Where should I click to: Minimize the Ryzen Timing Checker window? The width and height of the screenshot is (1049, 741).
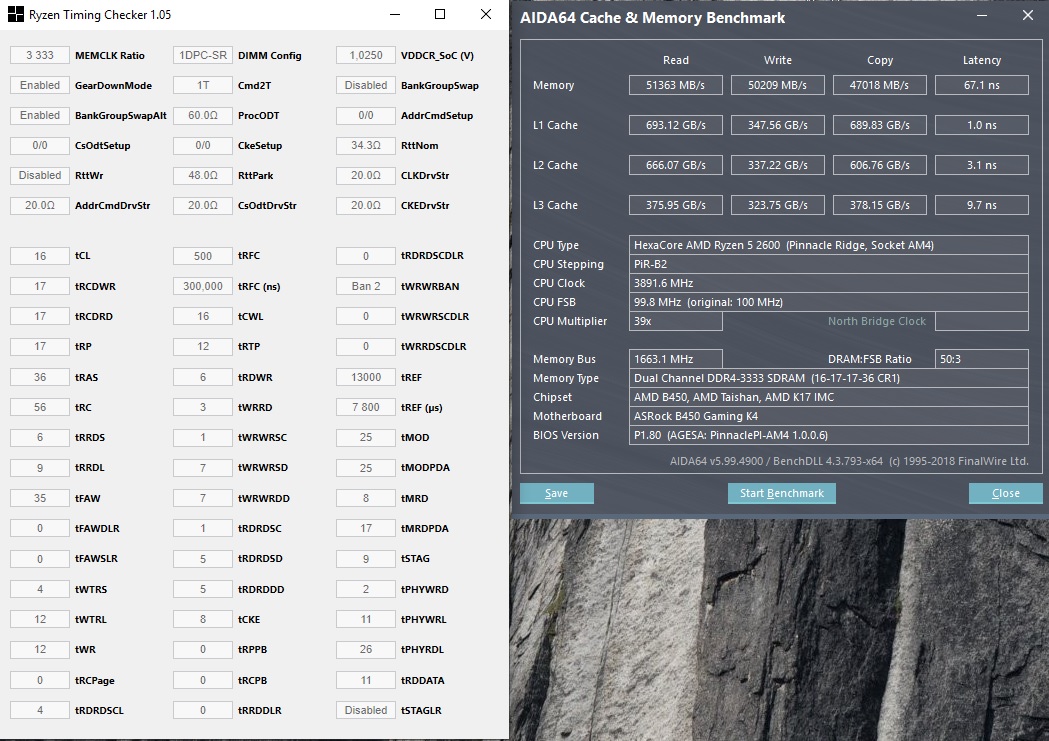click(395, 14)
